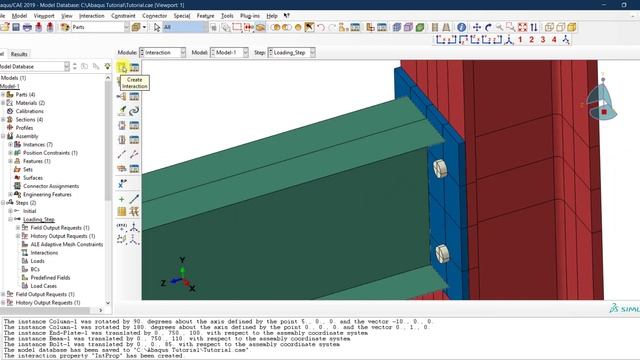Toggle parallel view icon
This screenshot has width=640, height=360.
click(x=435, y=27)
